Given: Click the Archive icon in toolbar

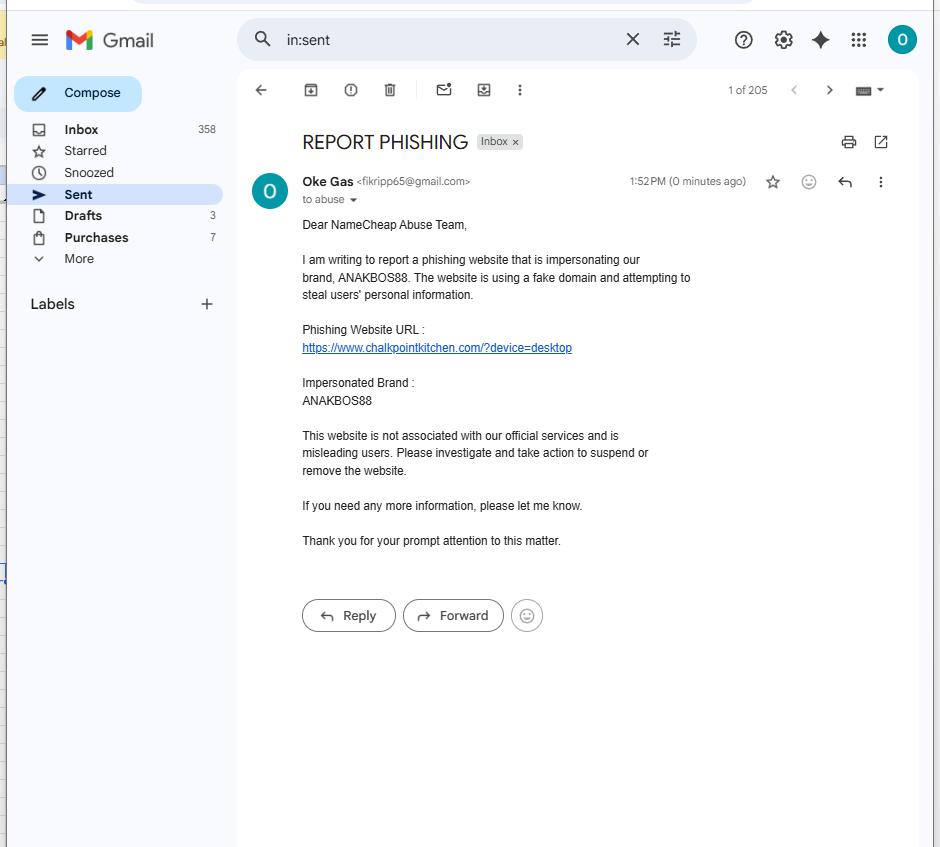Looking at the screenshot, I should tap(311, 90).
